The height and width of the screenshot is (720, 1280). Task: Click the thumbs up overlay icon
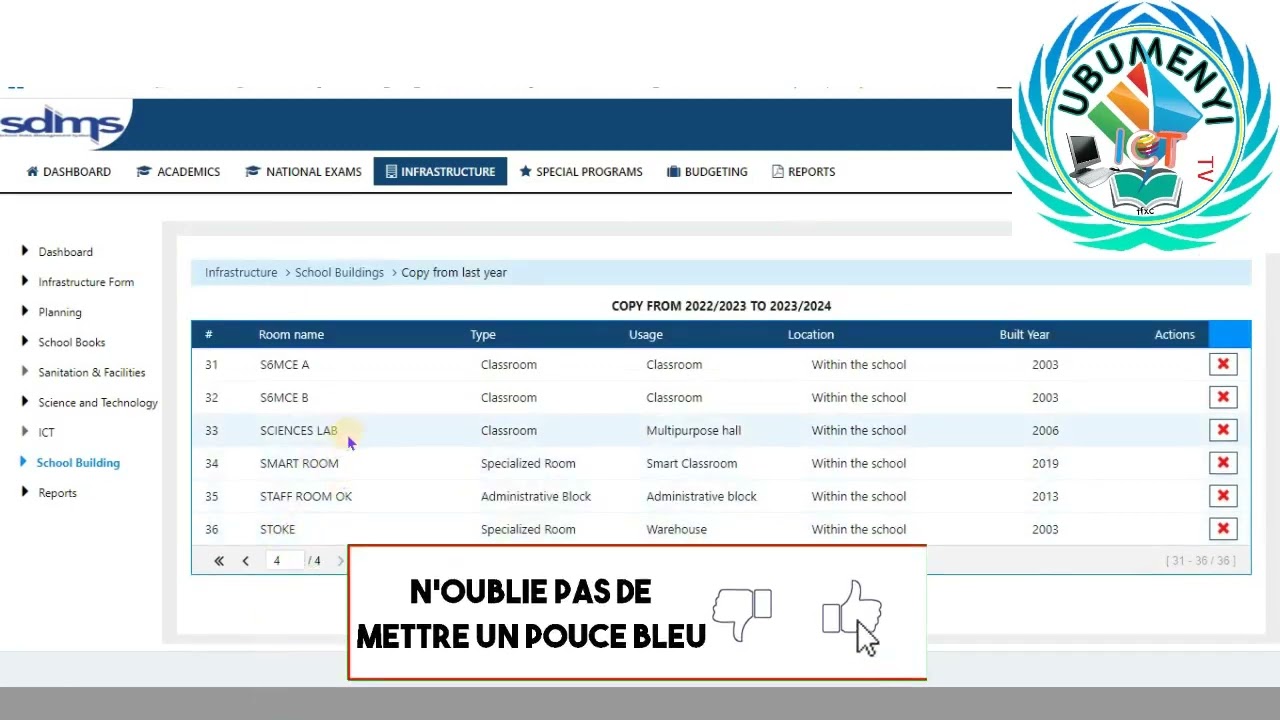(x=851, y=608)
